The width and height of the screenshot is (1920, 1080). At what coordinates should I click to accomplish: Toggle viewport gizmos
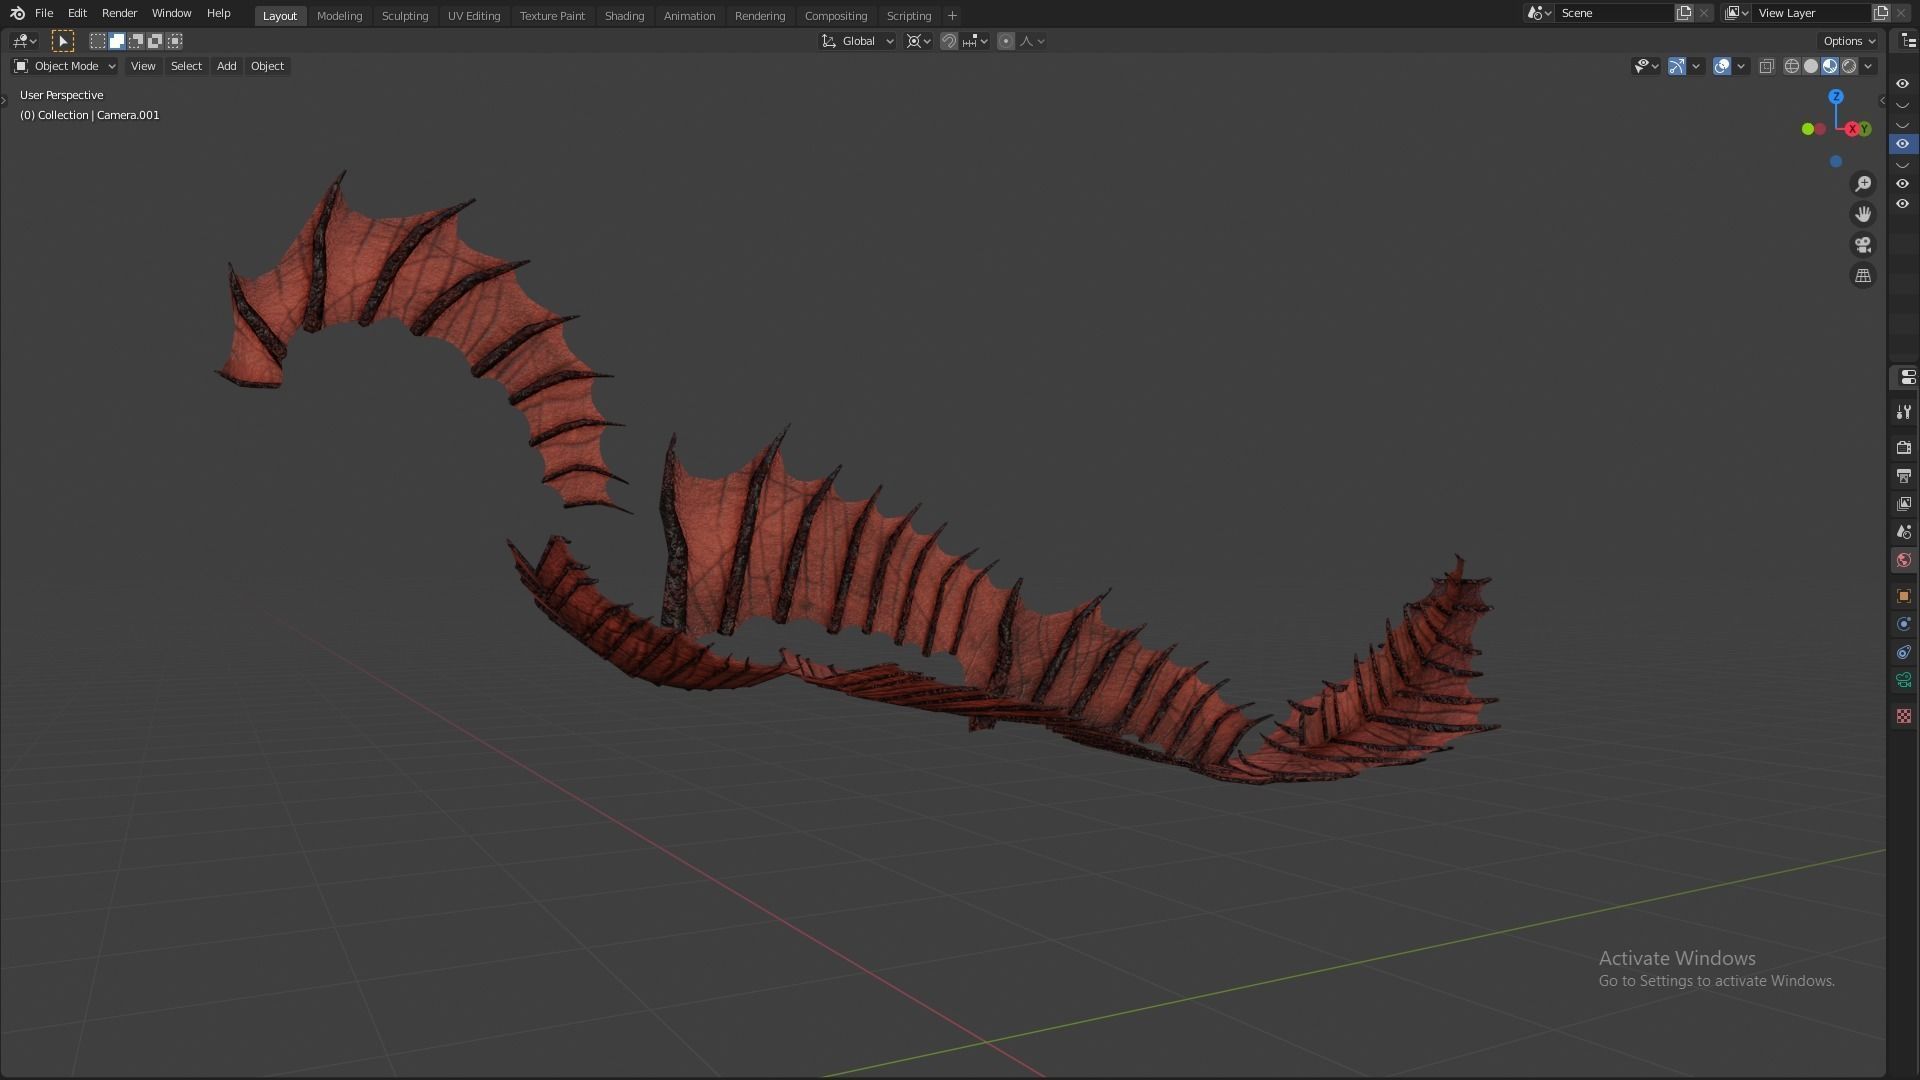tap(1677, 66)
